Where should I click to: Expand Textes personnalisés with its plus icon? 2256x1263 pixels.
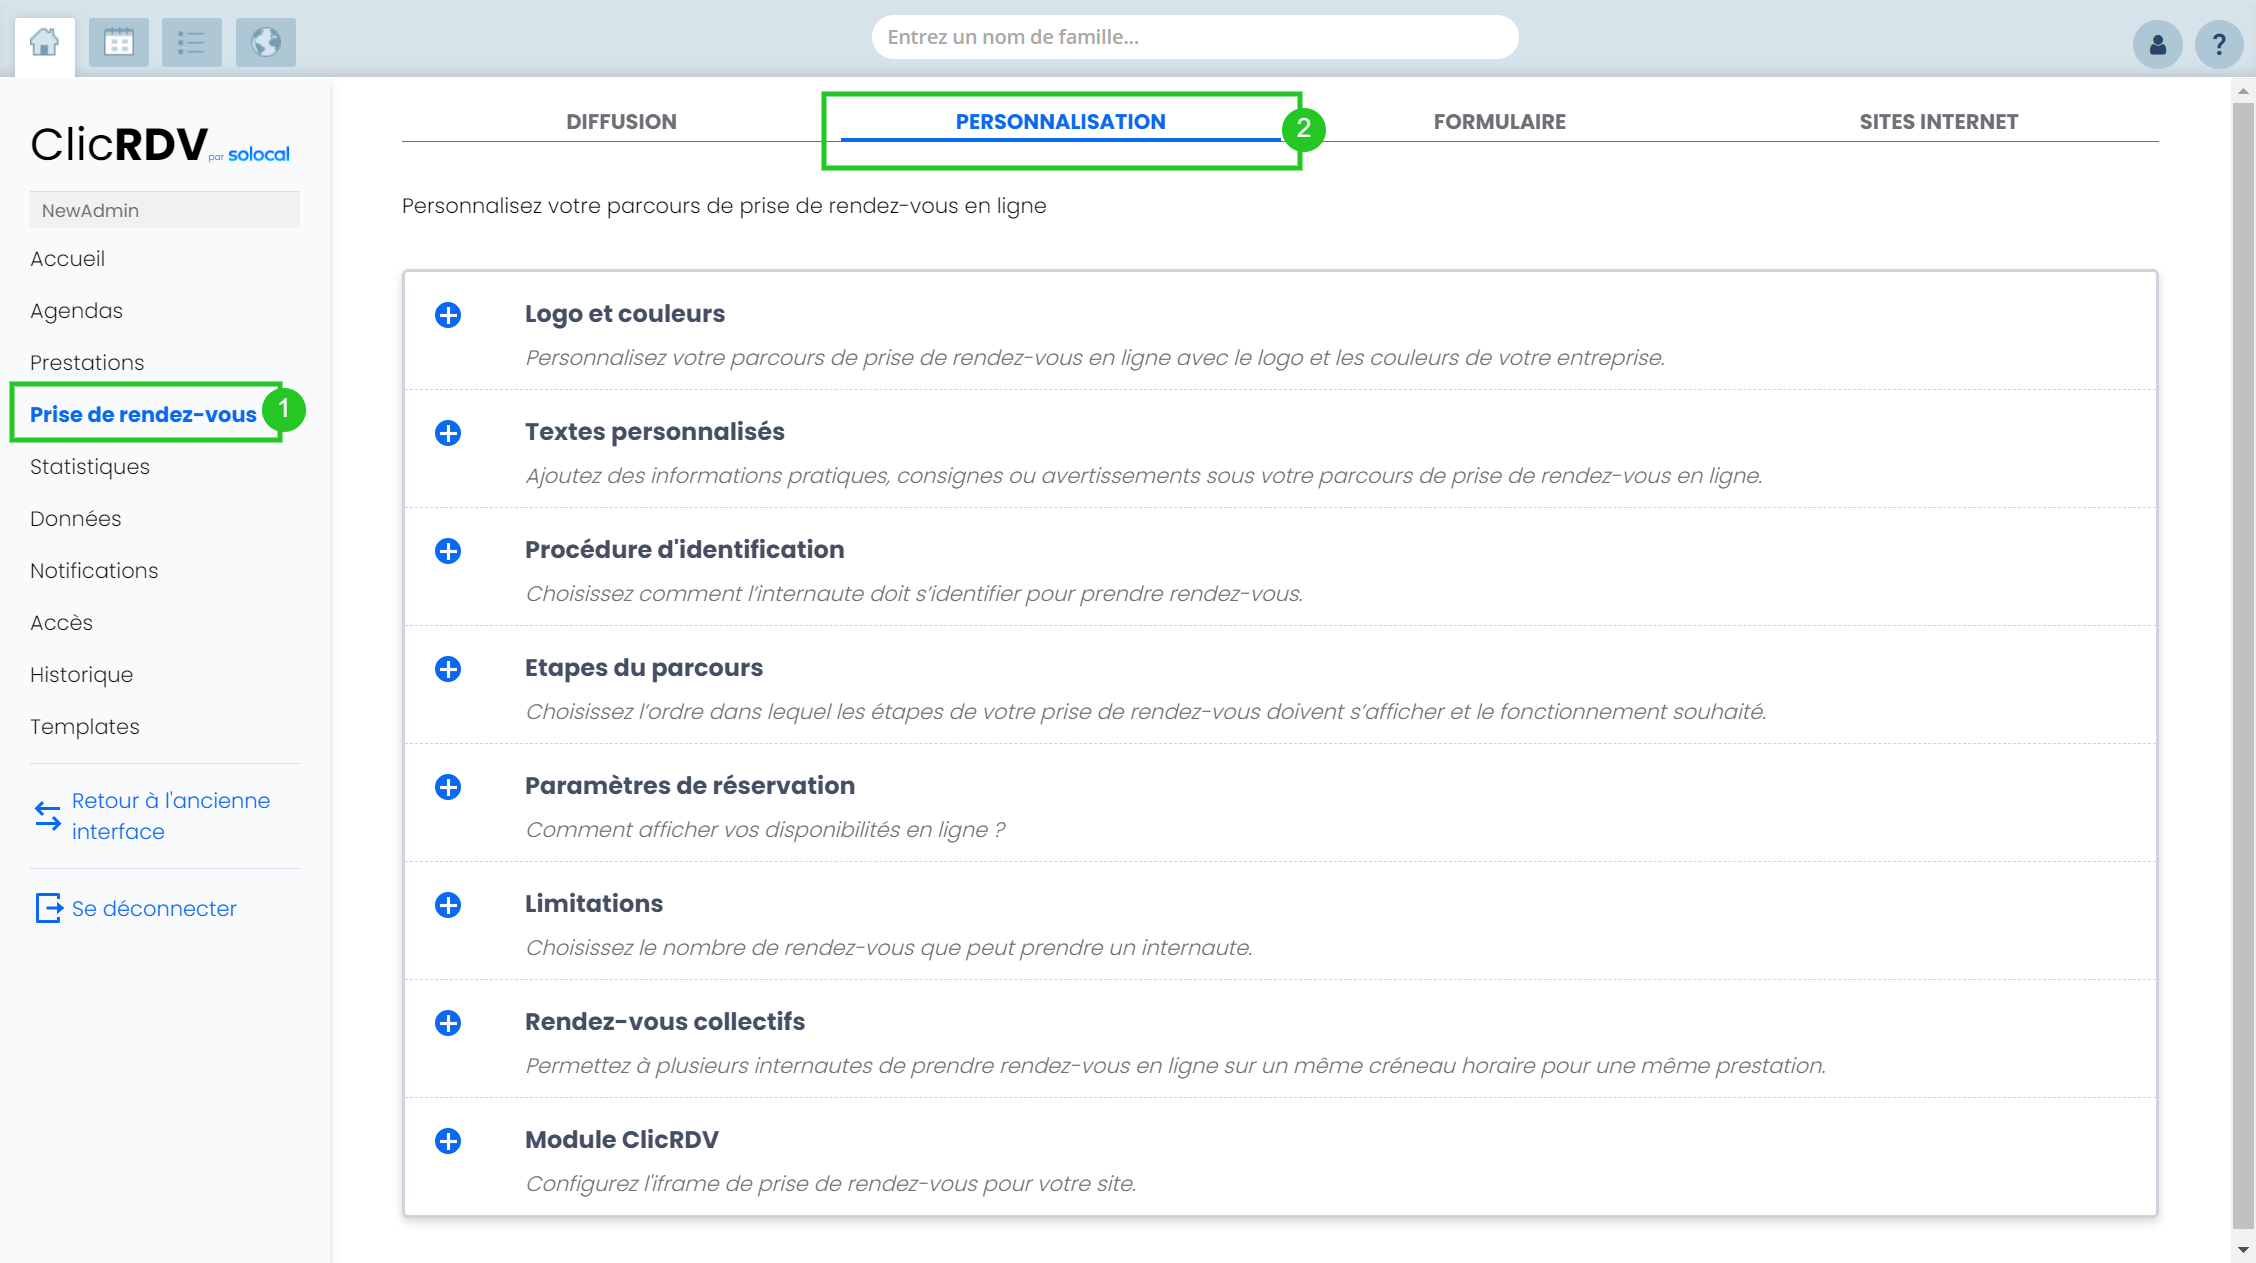tap(448, 433)
